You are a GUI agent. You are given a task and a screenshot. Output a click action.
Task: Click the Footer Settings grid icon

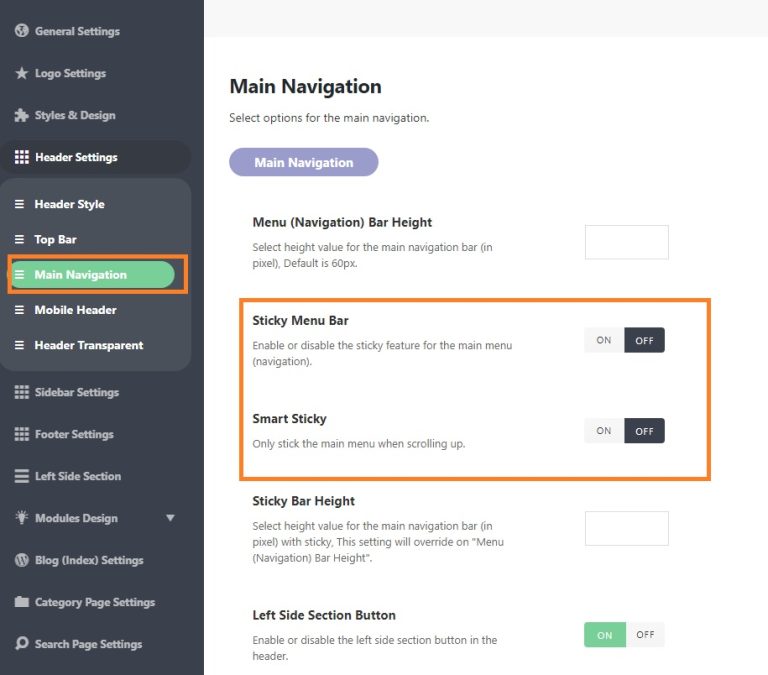(22, 434)
